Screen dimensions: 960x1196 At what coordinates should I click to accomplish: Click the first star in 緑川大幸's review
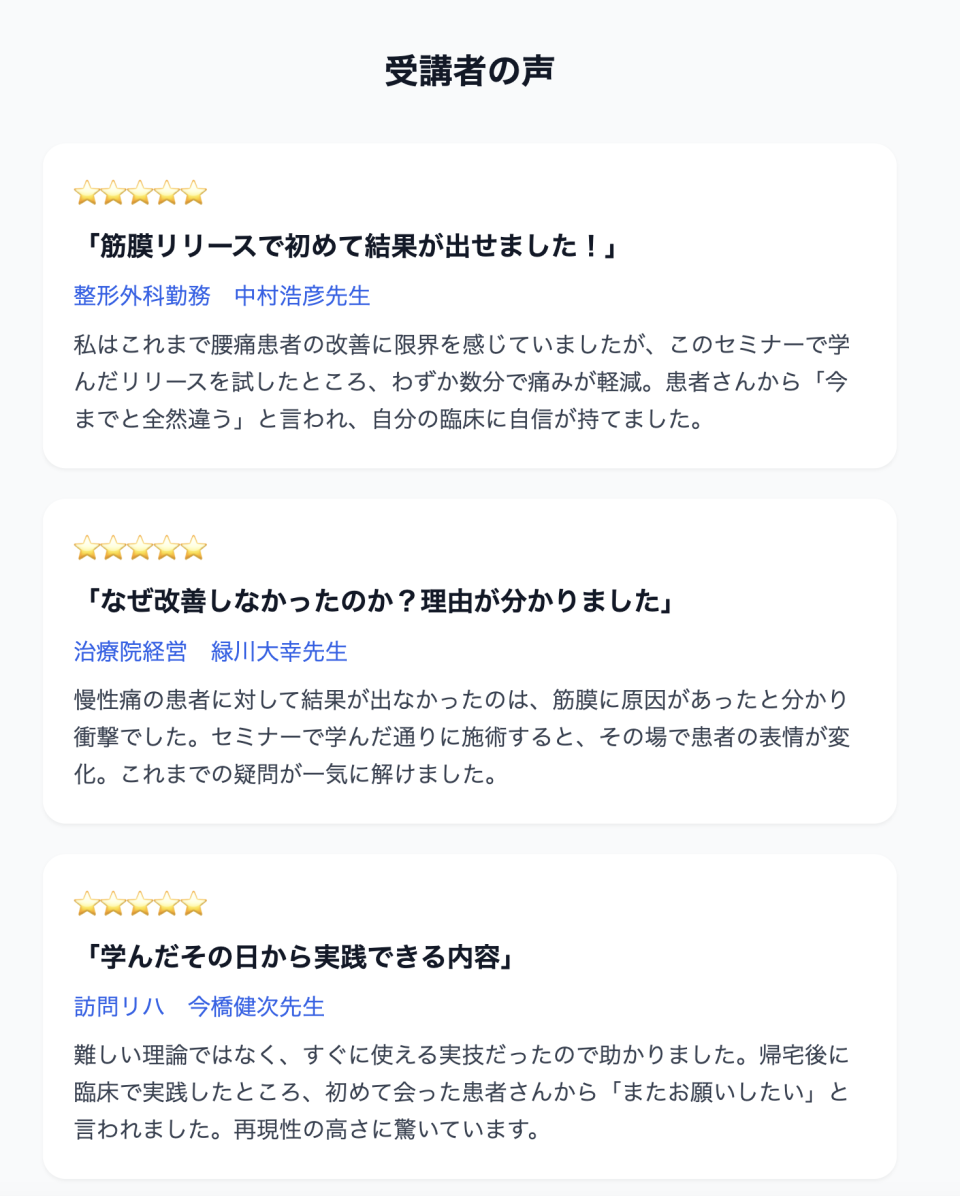pos(87,548)
